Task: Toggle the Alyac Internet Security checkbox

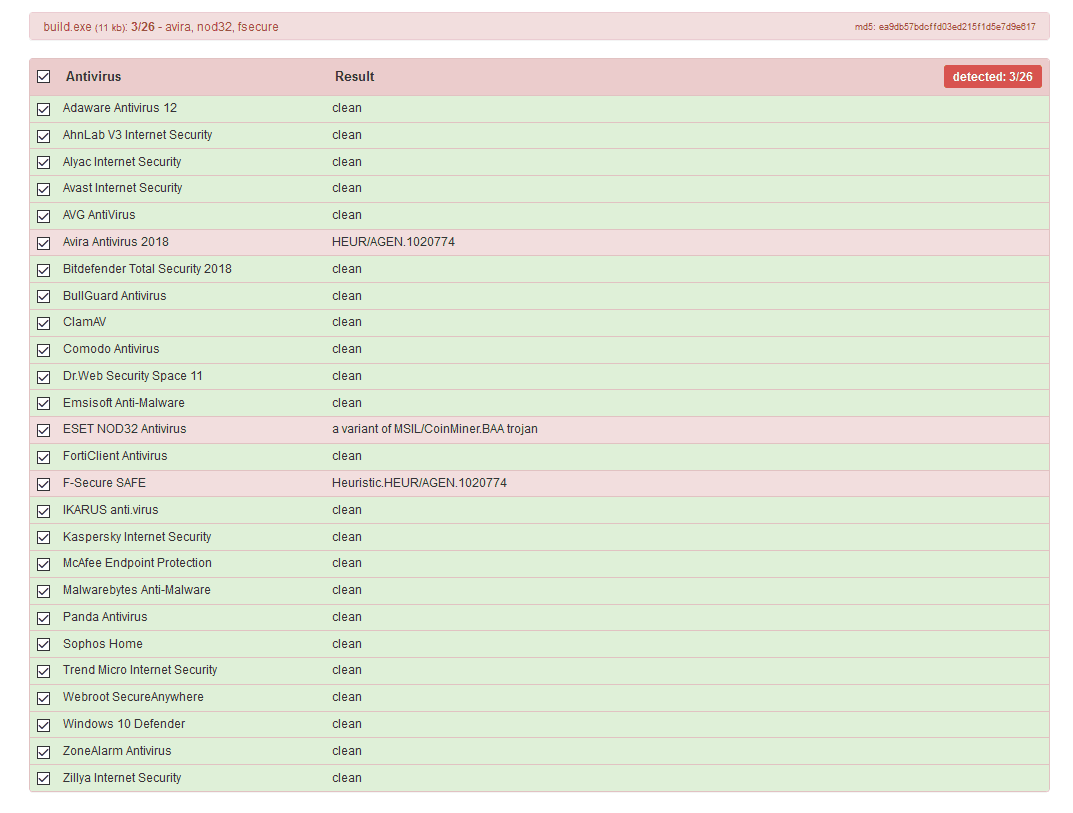Action: pyautogui.click(x=44, y=163)
